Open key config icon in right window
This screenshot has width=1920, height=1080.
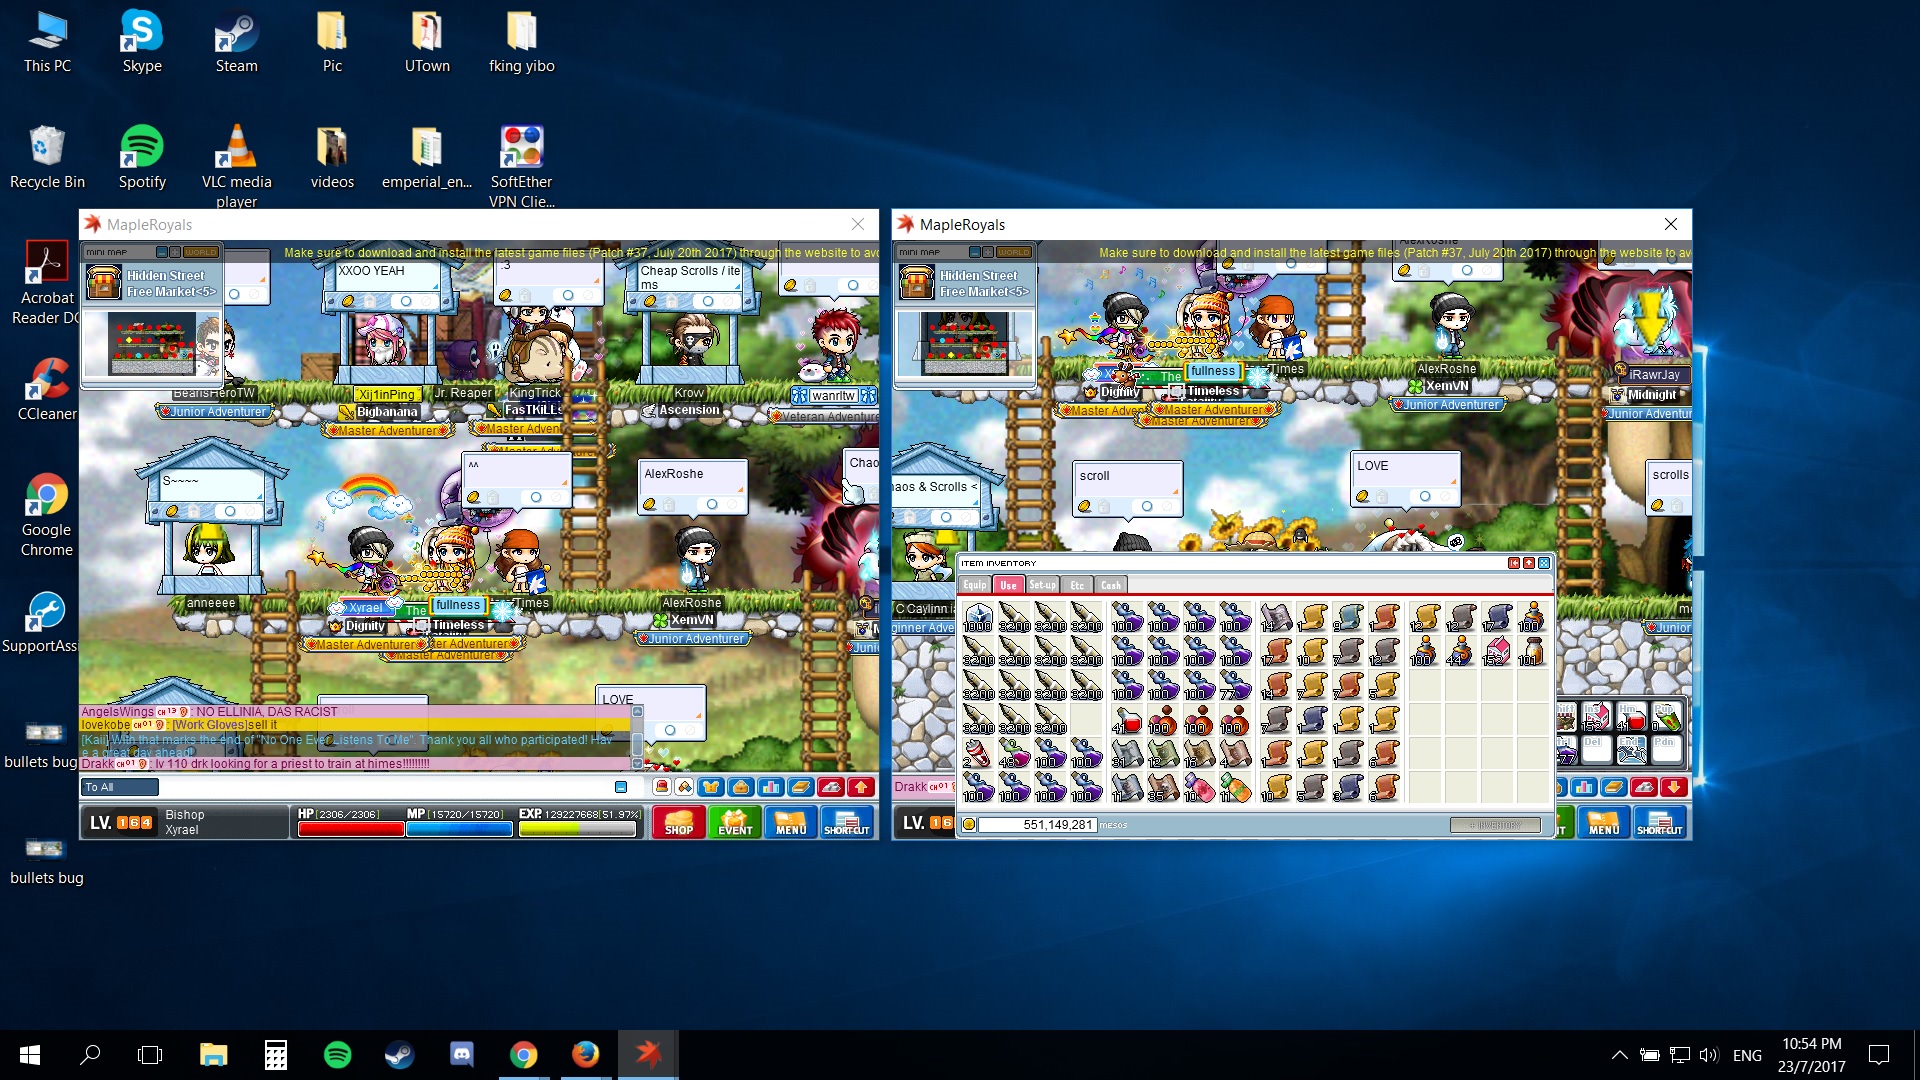tap(1644, 787)
